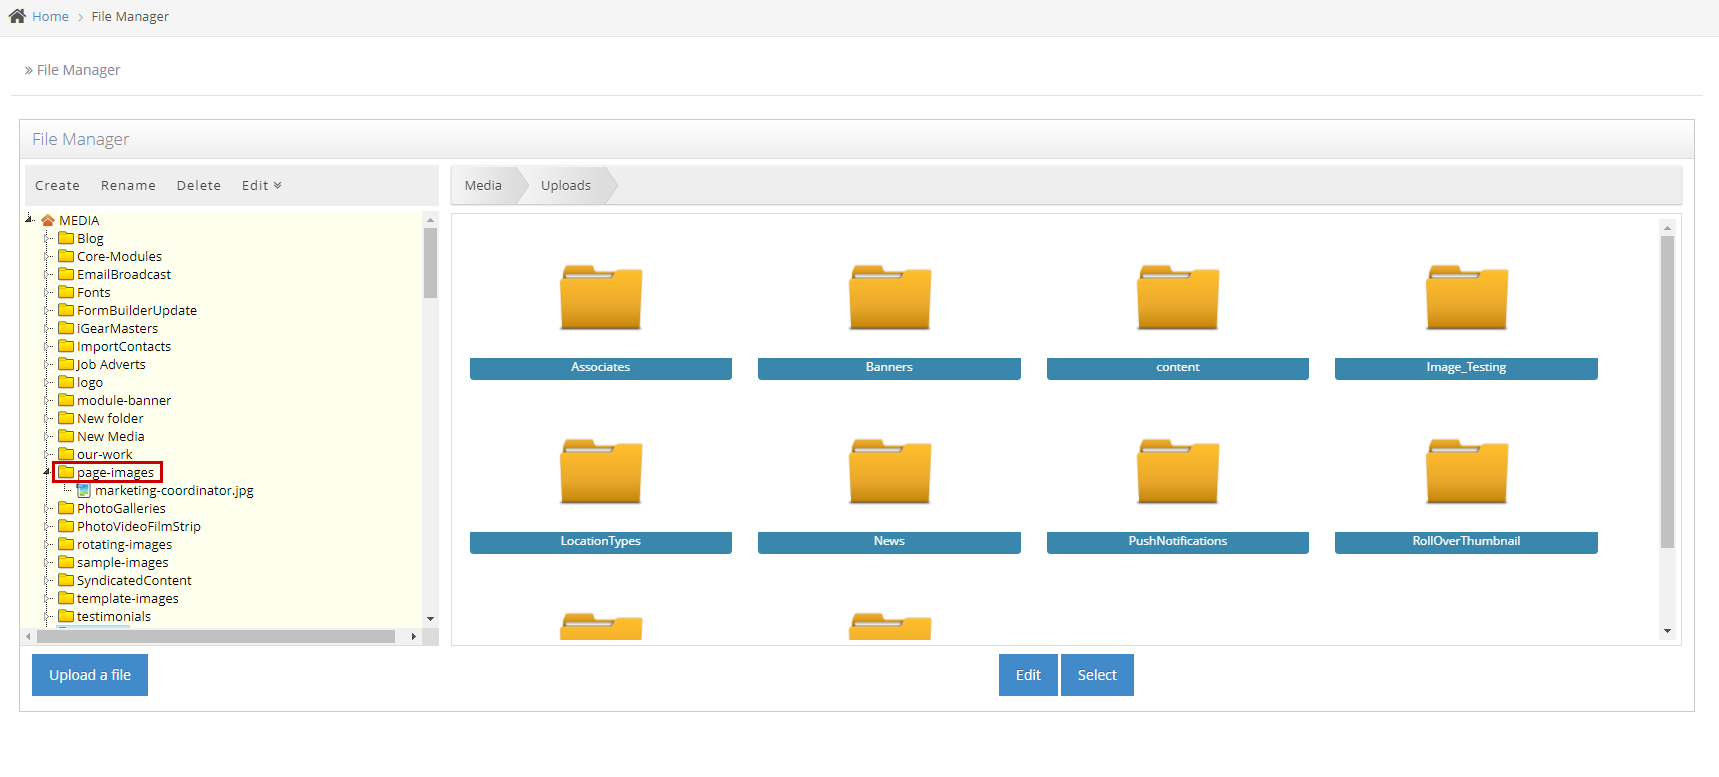Open the Associates folder icon

600,298
